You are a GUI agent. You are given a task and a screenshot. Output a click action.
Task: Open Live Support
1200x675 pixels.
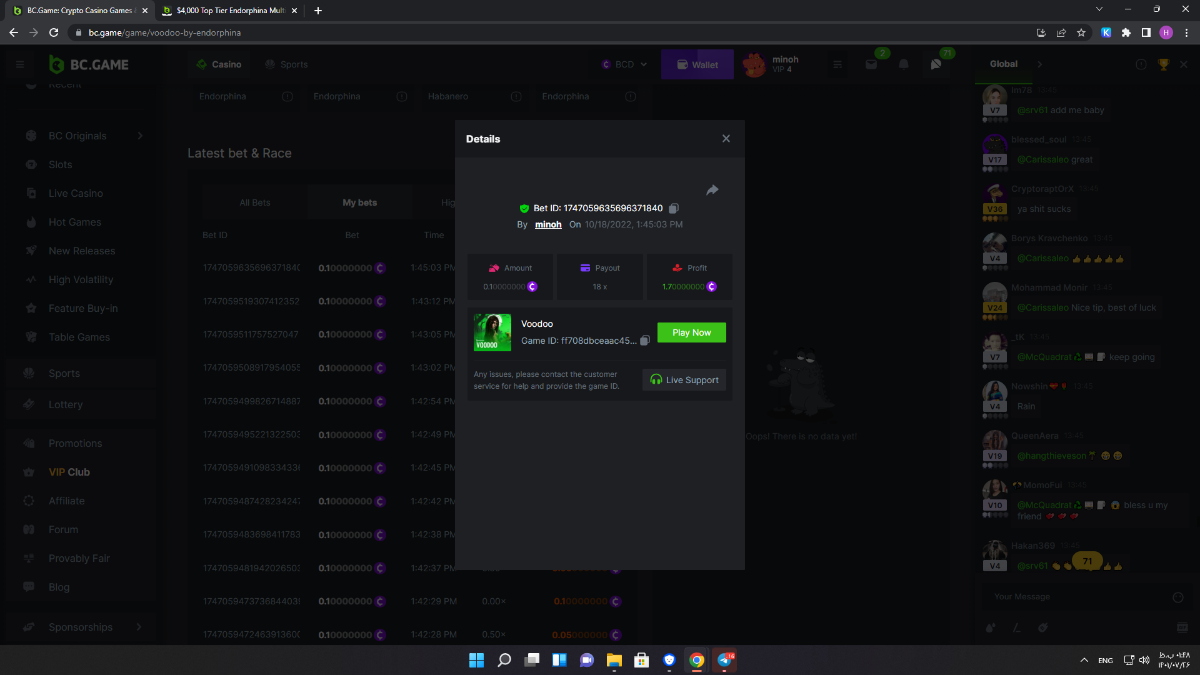point(684,380)
